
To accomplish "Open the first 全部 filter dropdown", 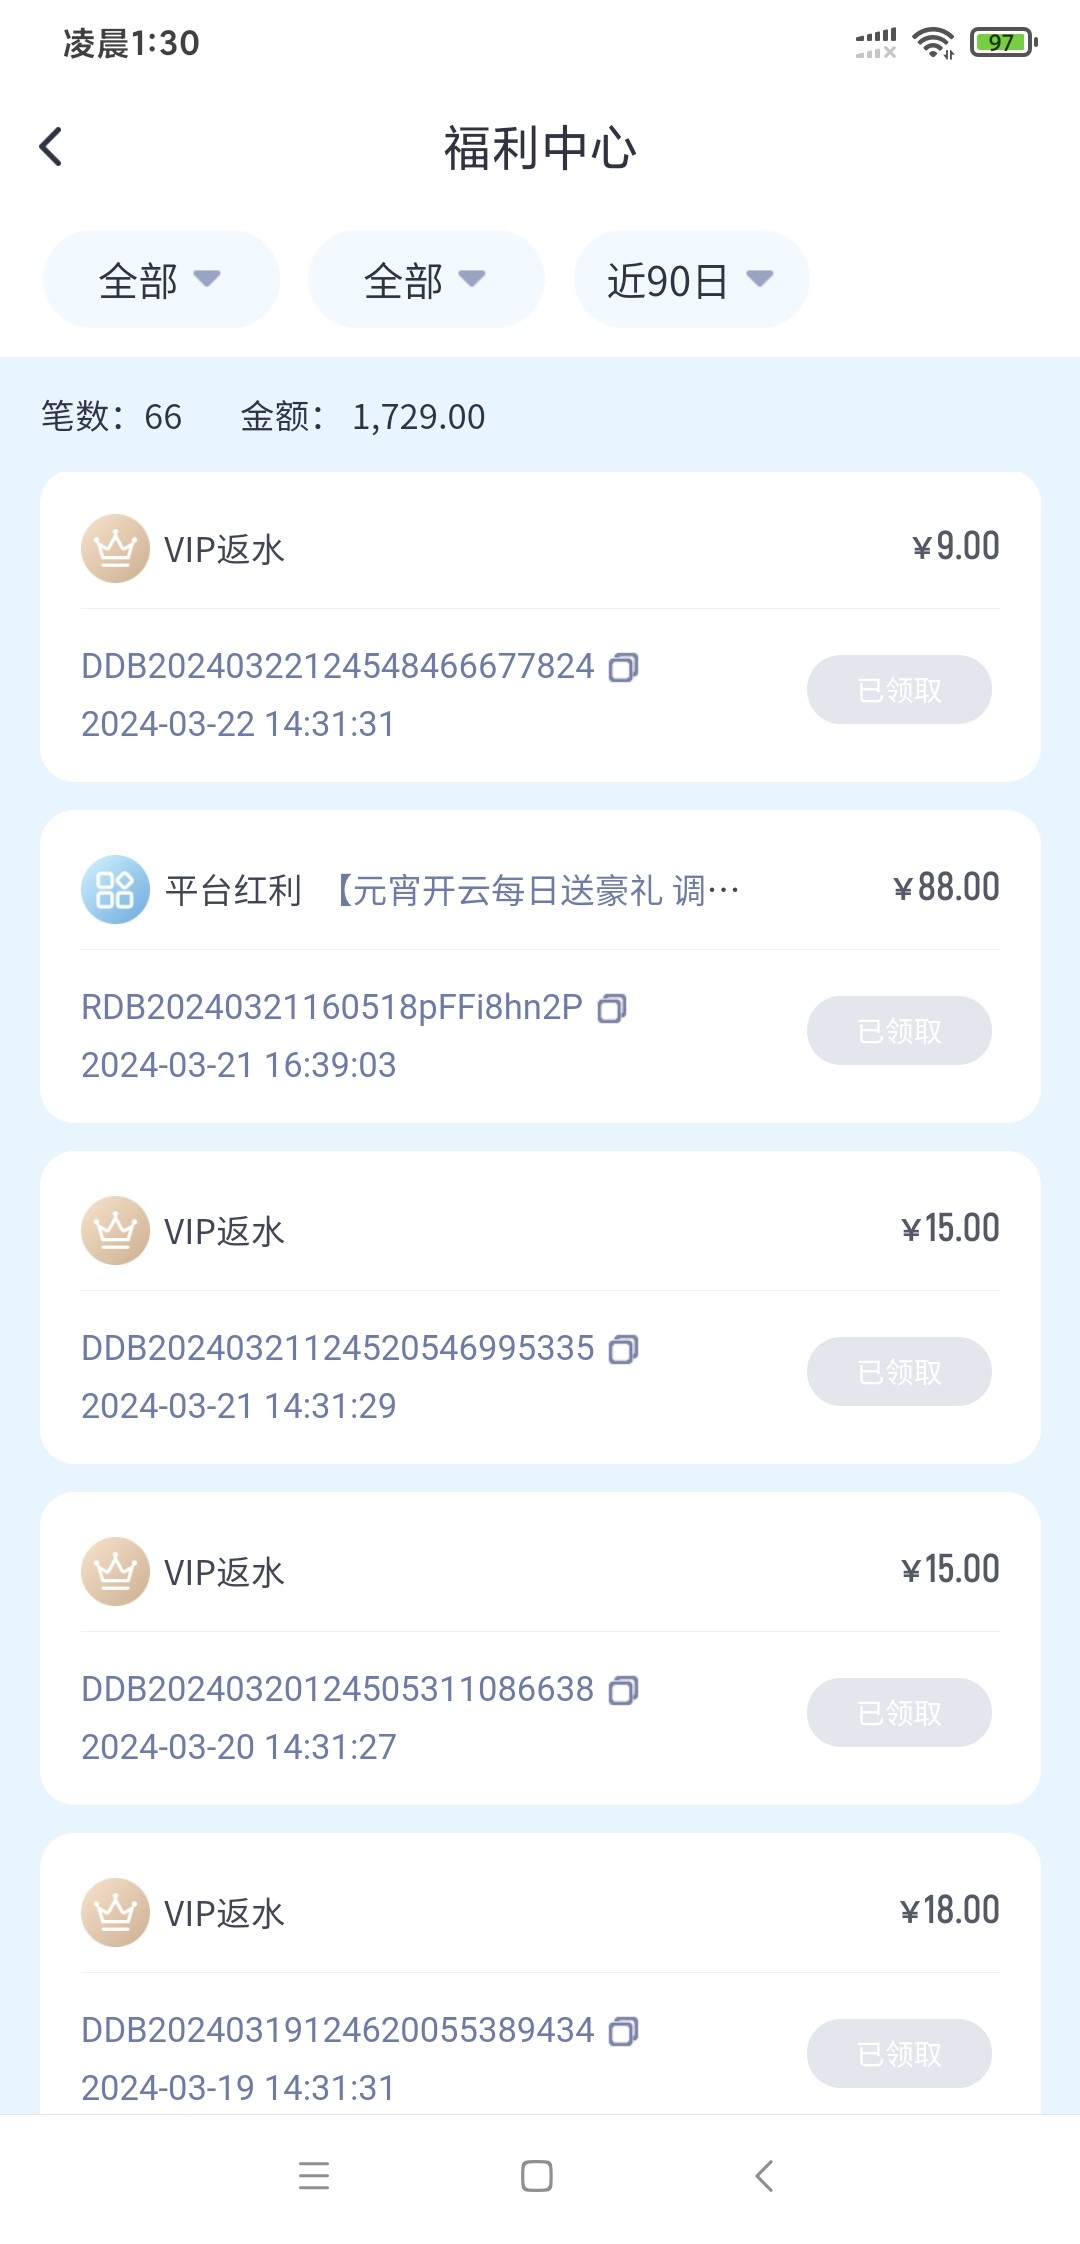I will [x=160, y=280].
